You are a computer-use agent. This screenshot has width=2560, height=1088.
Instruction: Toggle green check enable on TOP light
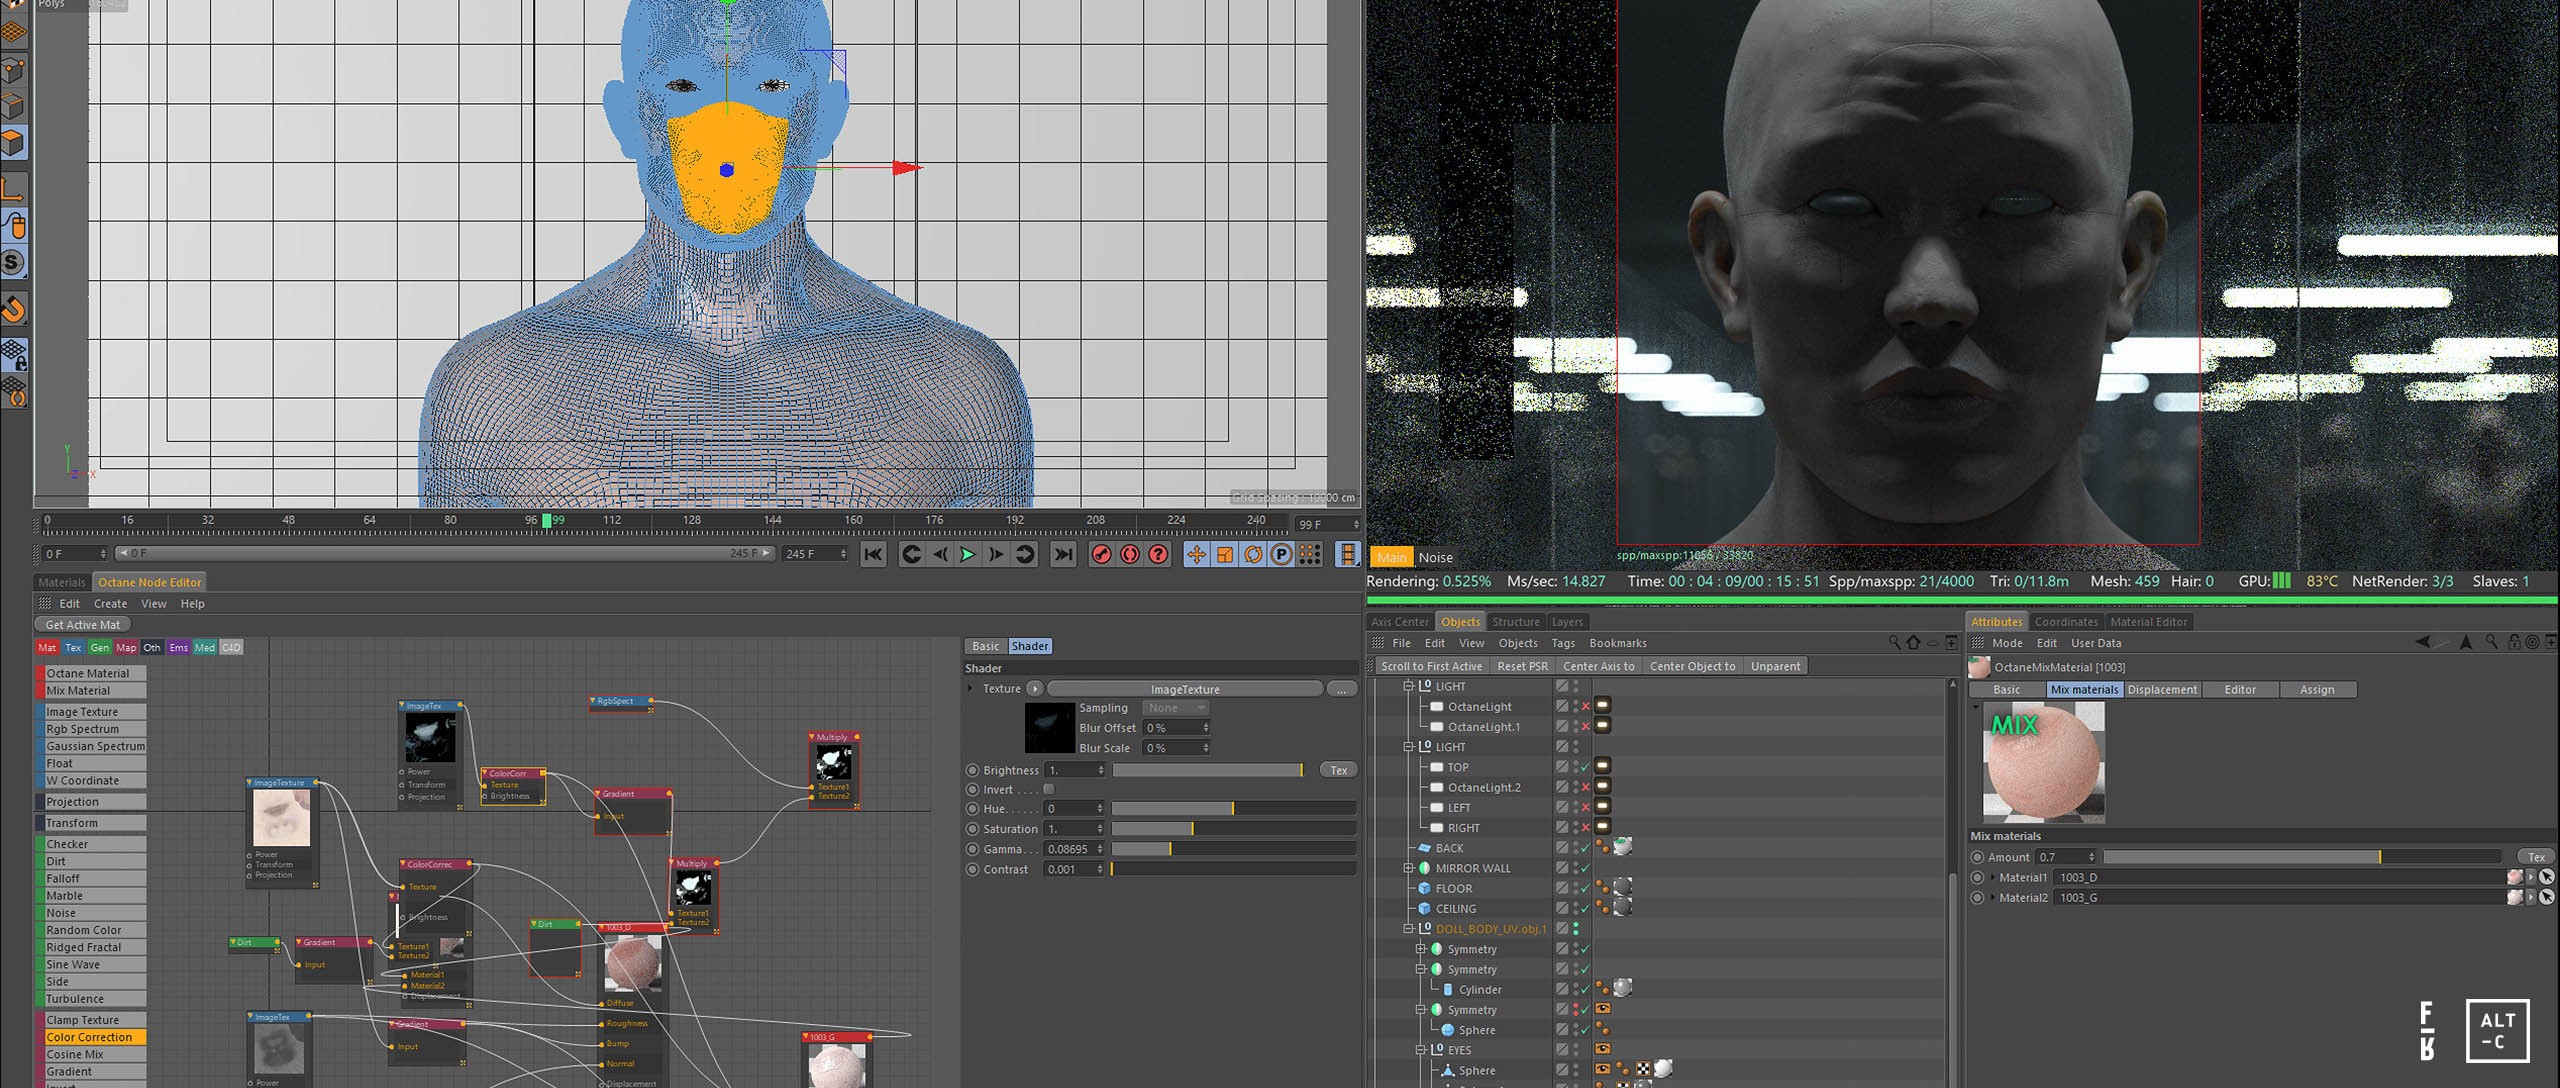(x=1586, y=767)
